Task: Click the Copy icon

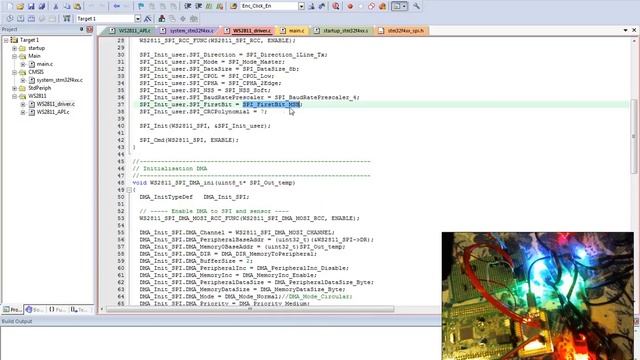Action: point(67,6)
